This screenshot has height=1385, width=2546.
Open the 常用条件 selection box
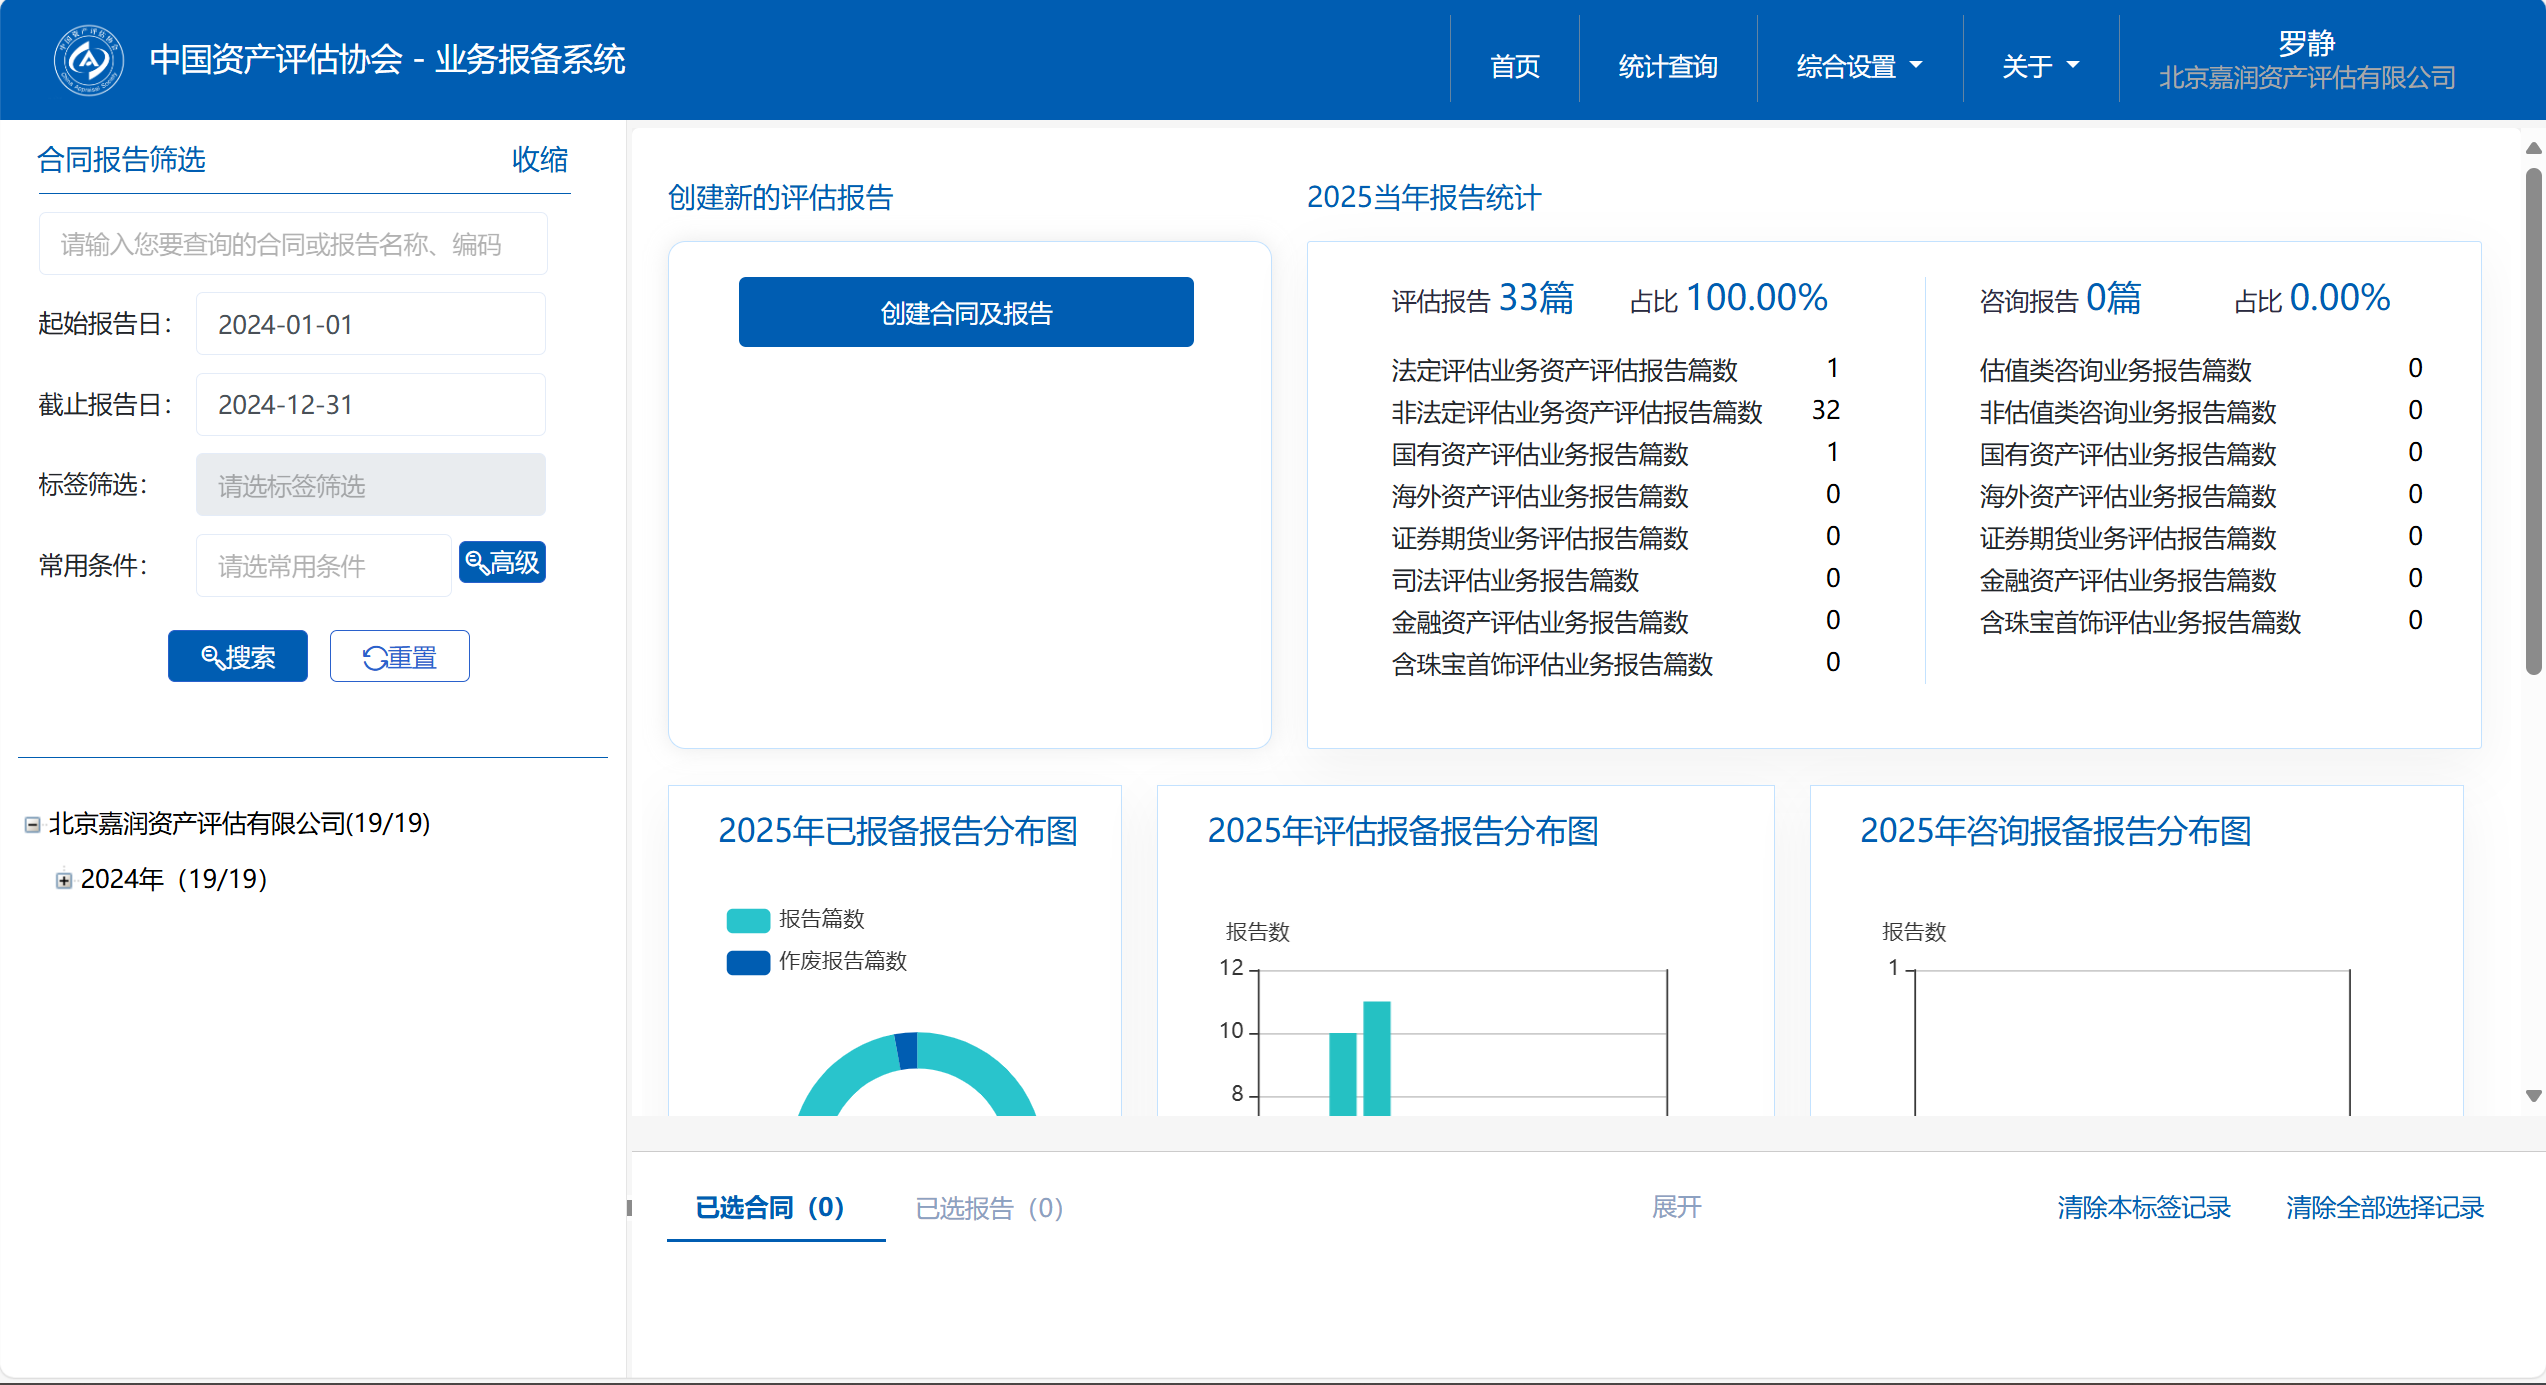point(323,566)
